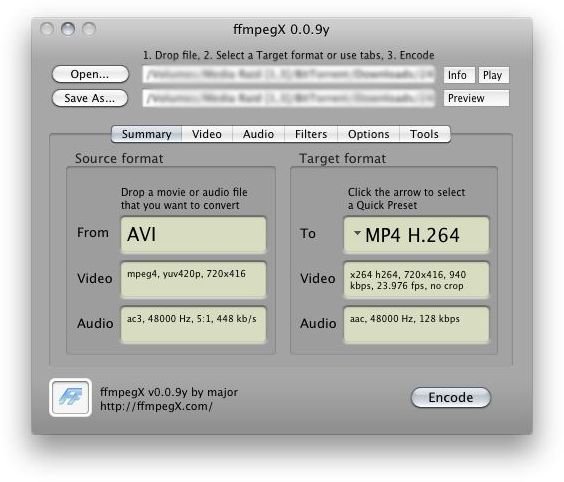Open the http://ffmpegX.com/ link
Image resolution: width=564 pixels, height=482 pixels.
coord(156,406)
